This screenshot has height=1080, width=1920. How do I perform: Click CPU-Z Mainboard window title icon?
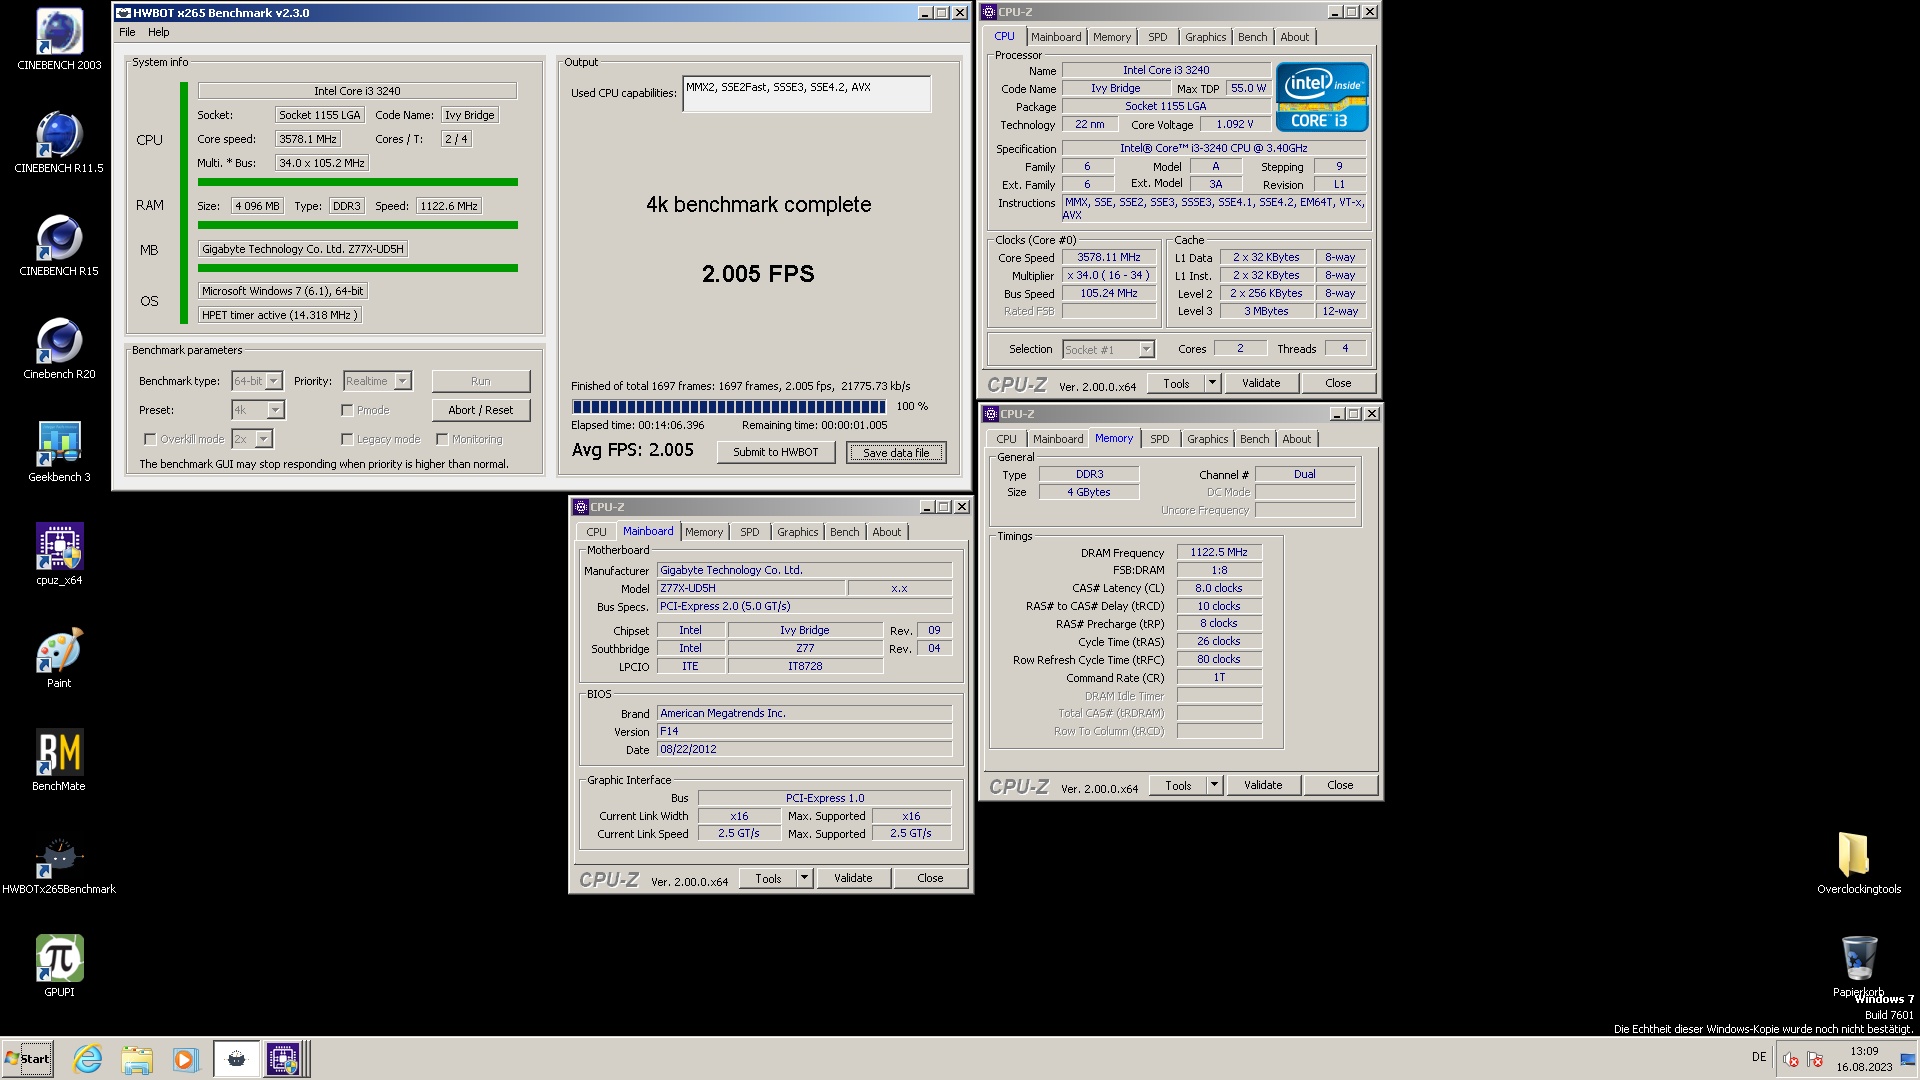[x=580, y=507]
